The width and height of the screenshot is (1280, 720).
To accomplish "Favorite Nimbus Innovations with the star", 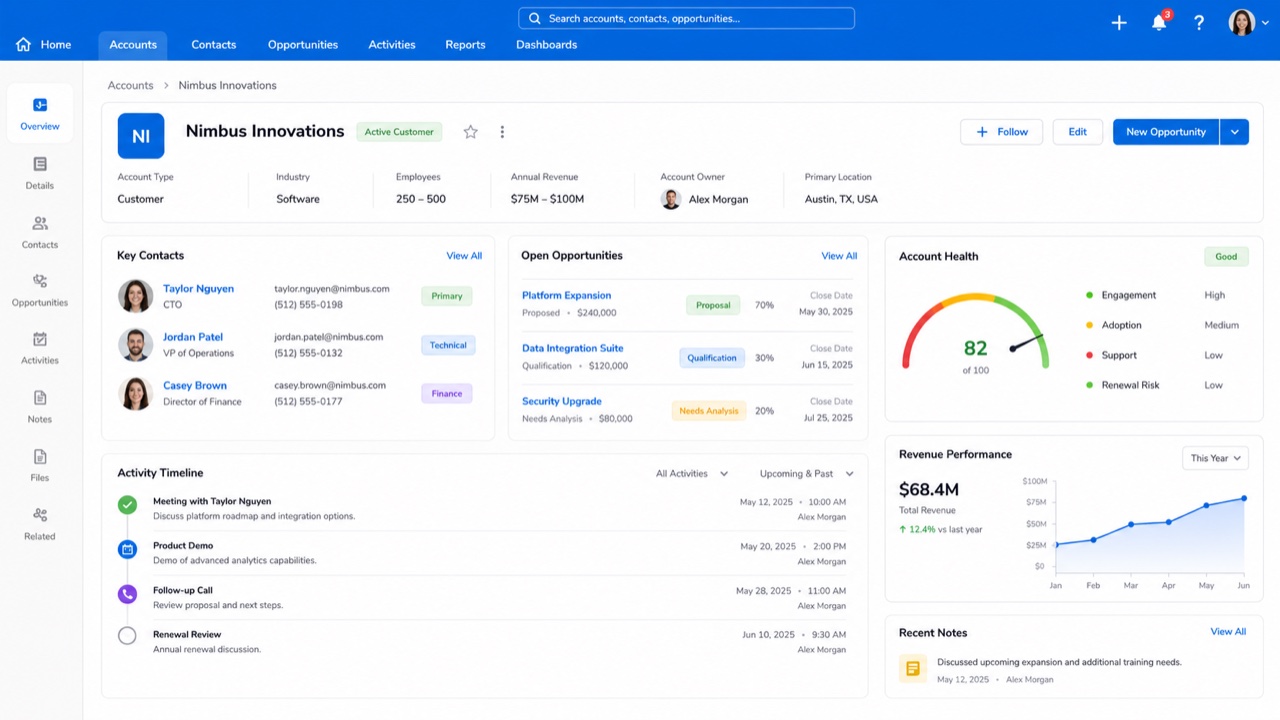I will pyautogui.click(x=470, y=132).
